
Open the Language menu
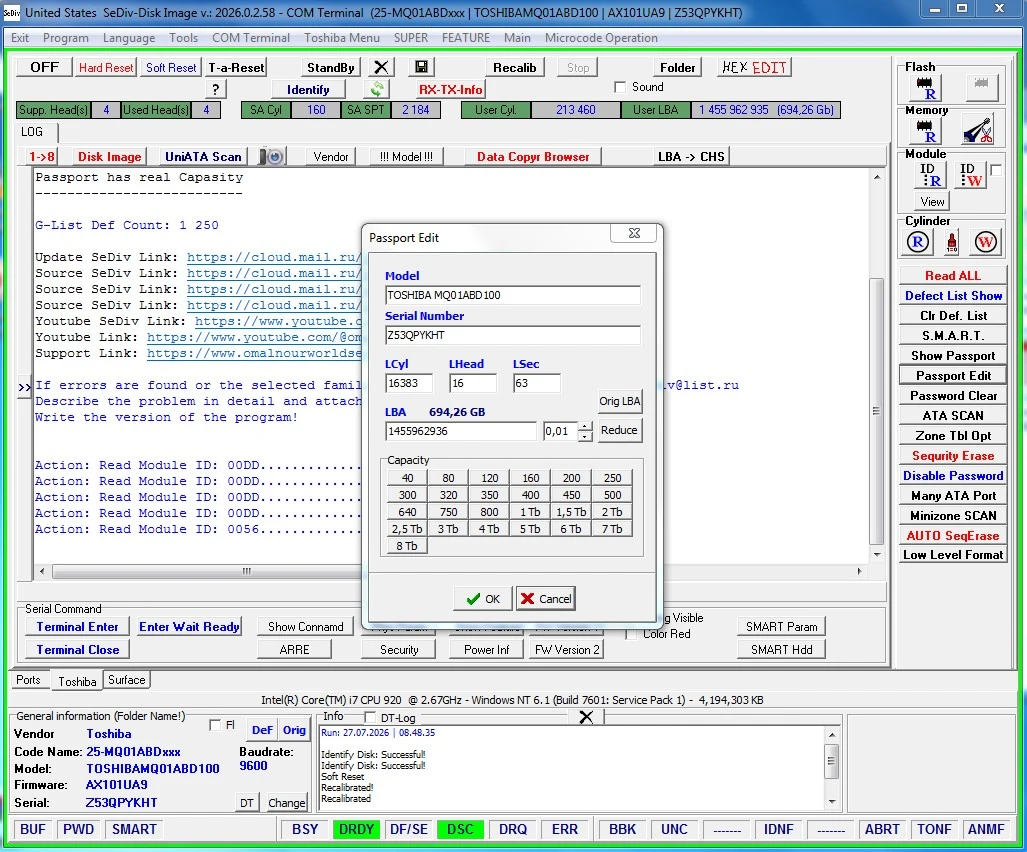click(x=129, y=38)
